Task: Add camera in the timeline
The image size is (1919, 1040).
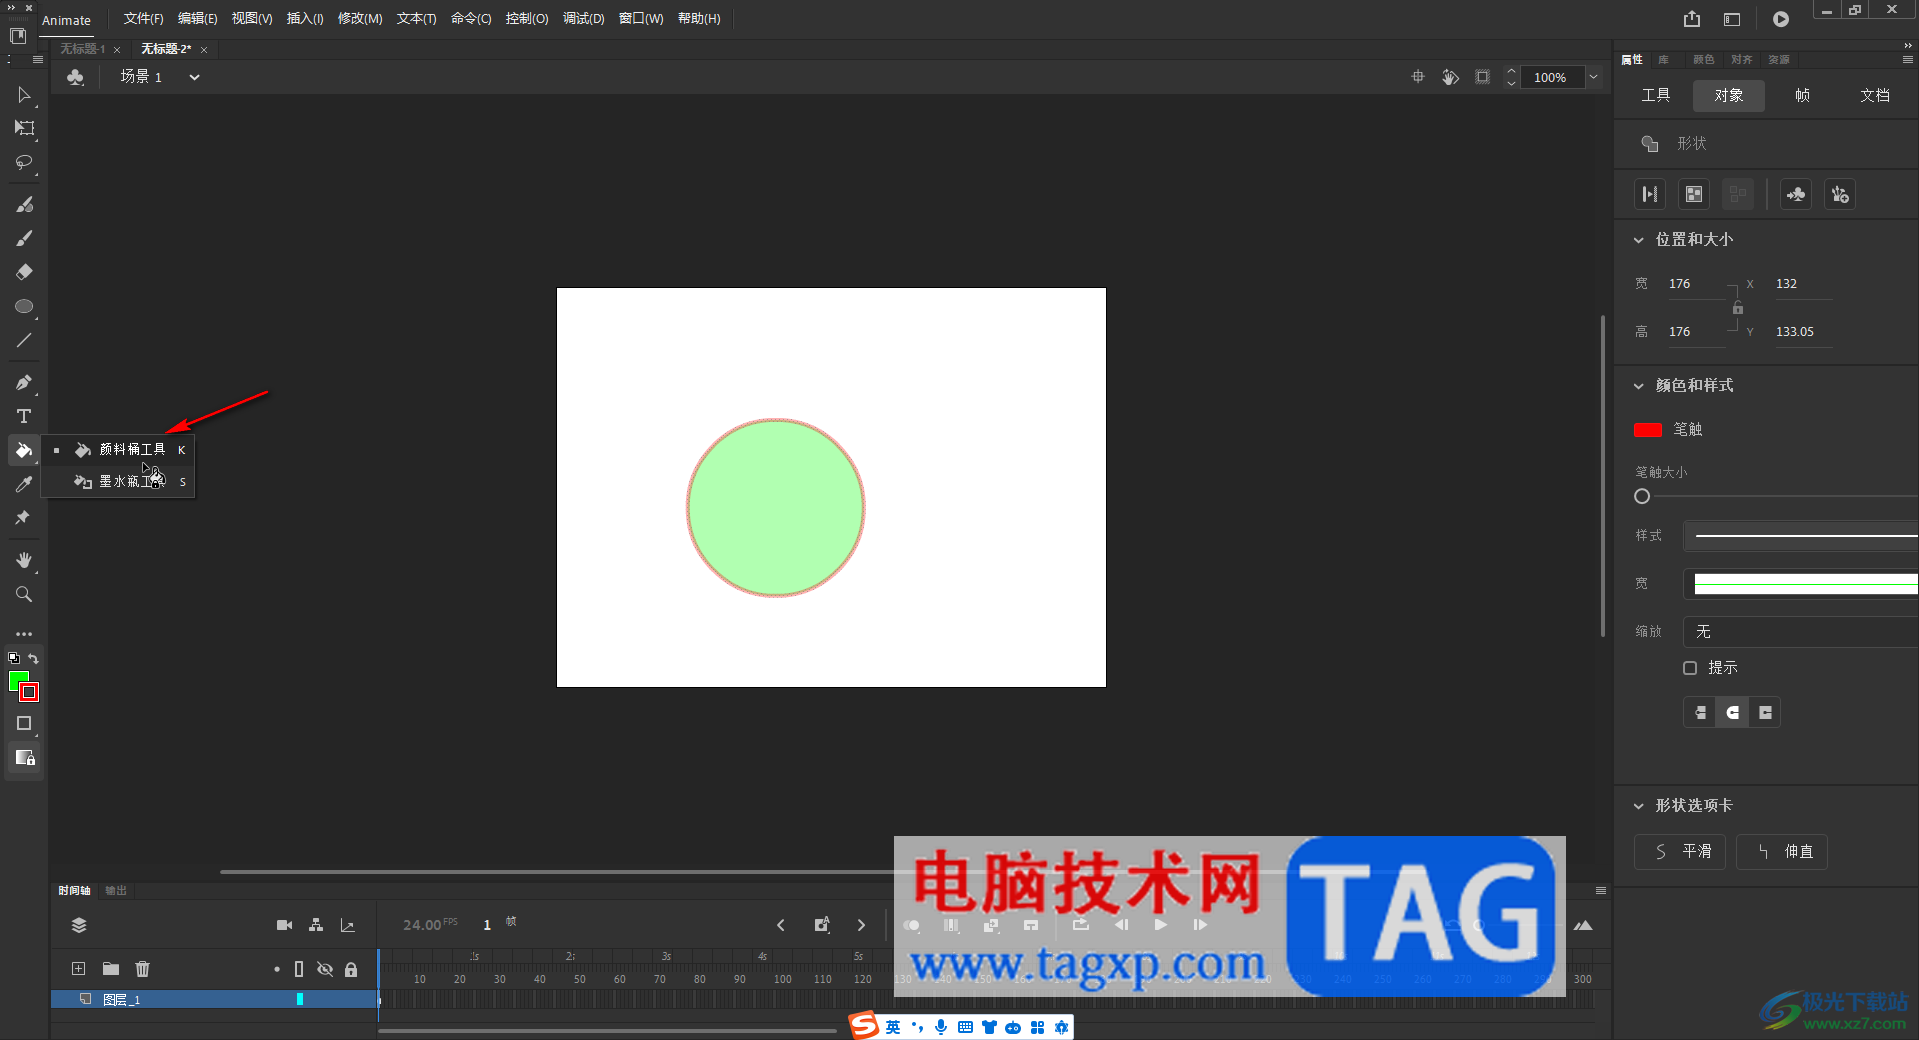Action: [285, 925]
